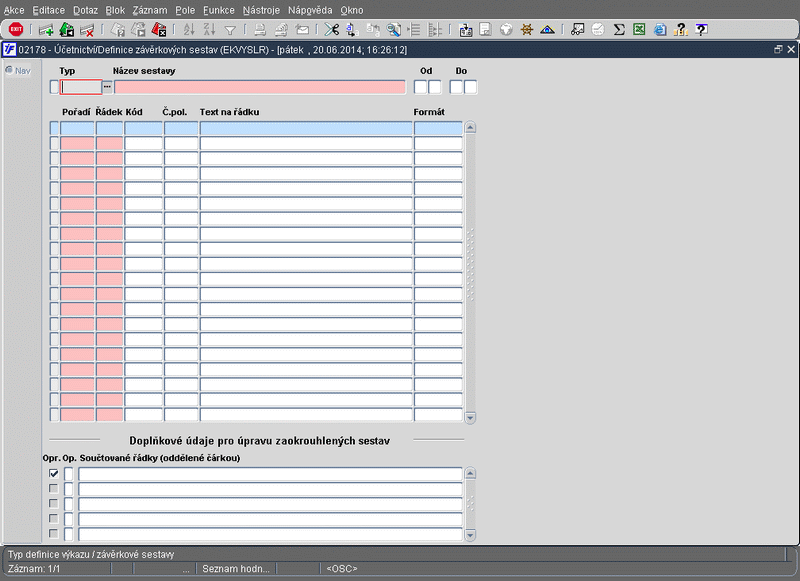The image size is (800, 581).
Task: Open the Pole menu
Action: pyautogui.click(x=185, y=10)
